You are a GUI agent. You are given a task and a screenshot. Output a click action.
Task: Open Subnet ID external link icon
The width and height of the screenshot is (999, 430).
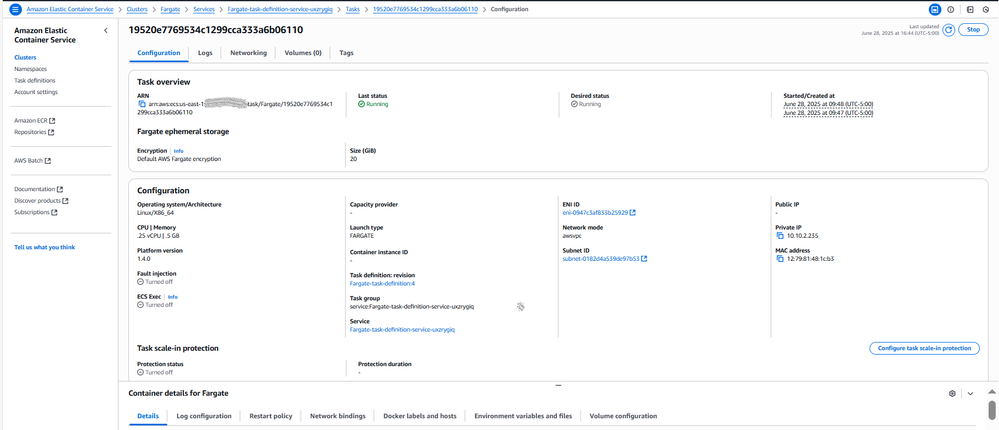pos(644,259)
